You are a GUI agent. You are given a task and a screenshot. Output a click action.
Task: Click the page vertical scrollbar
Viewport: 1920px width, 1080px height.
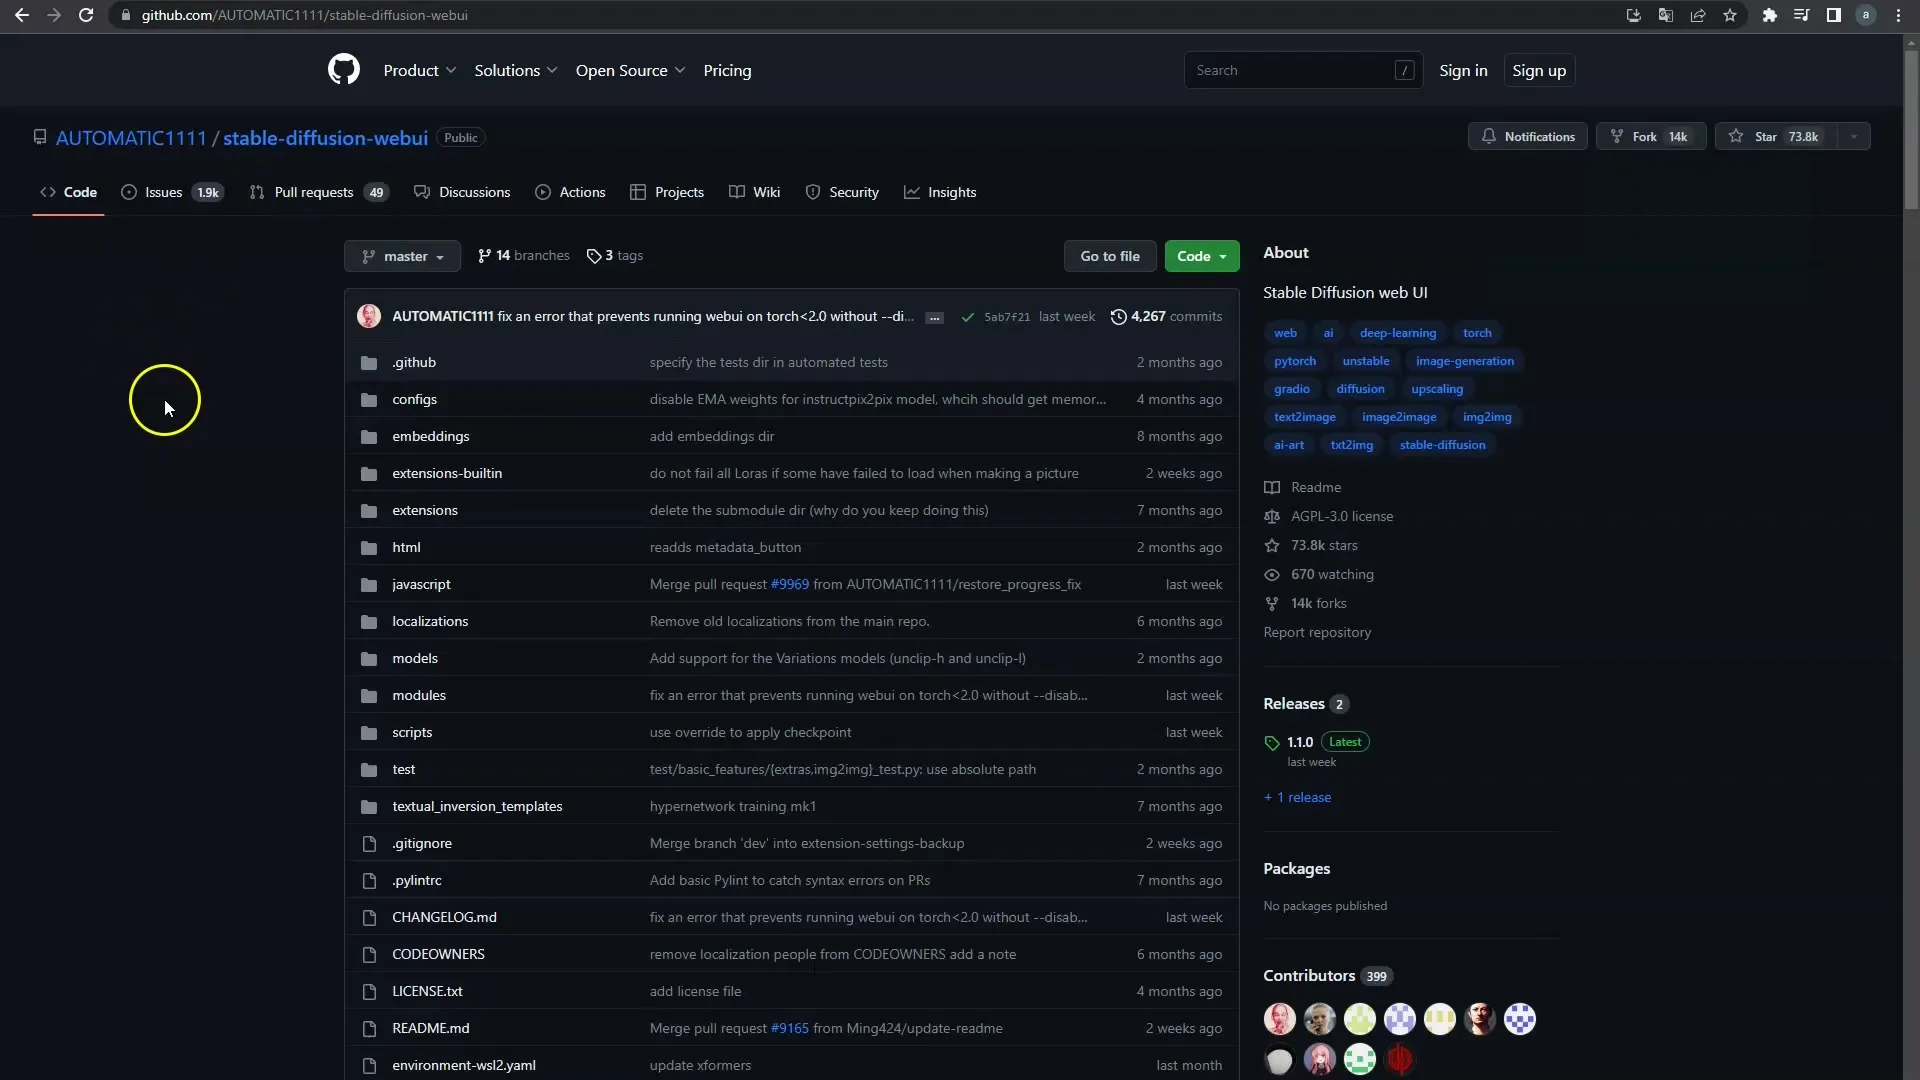click(1911, 130)
